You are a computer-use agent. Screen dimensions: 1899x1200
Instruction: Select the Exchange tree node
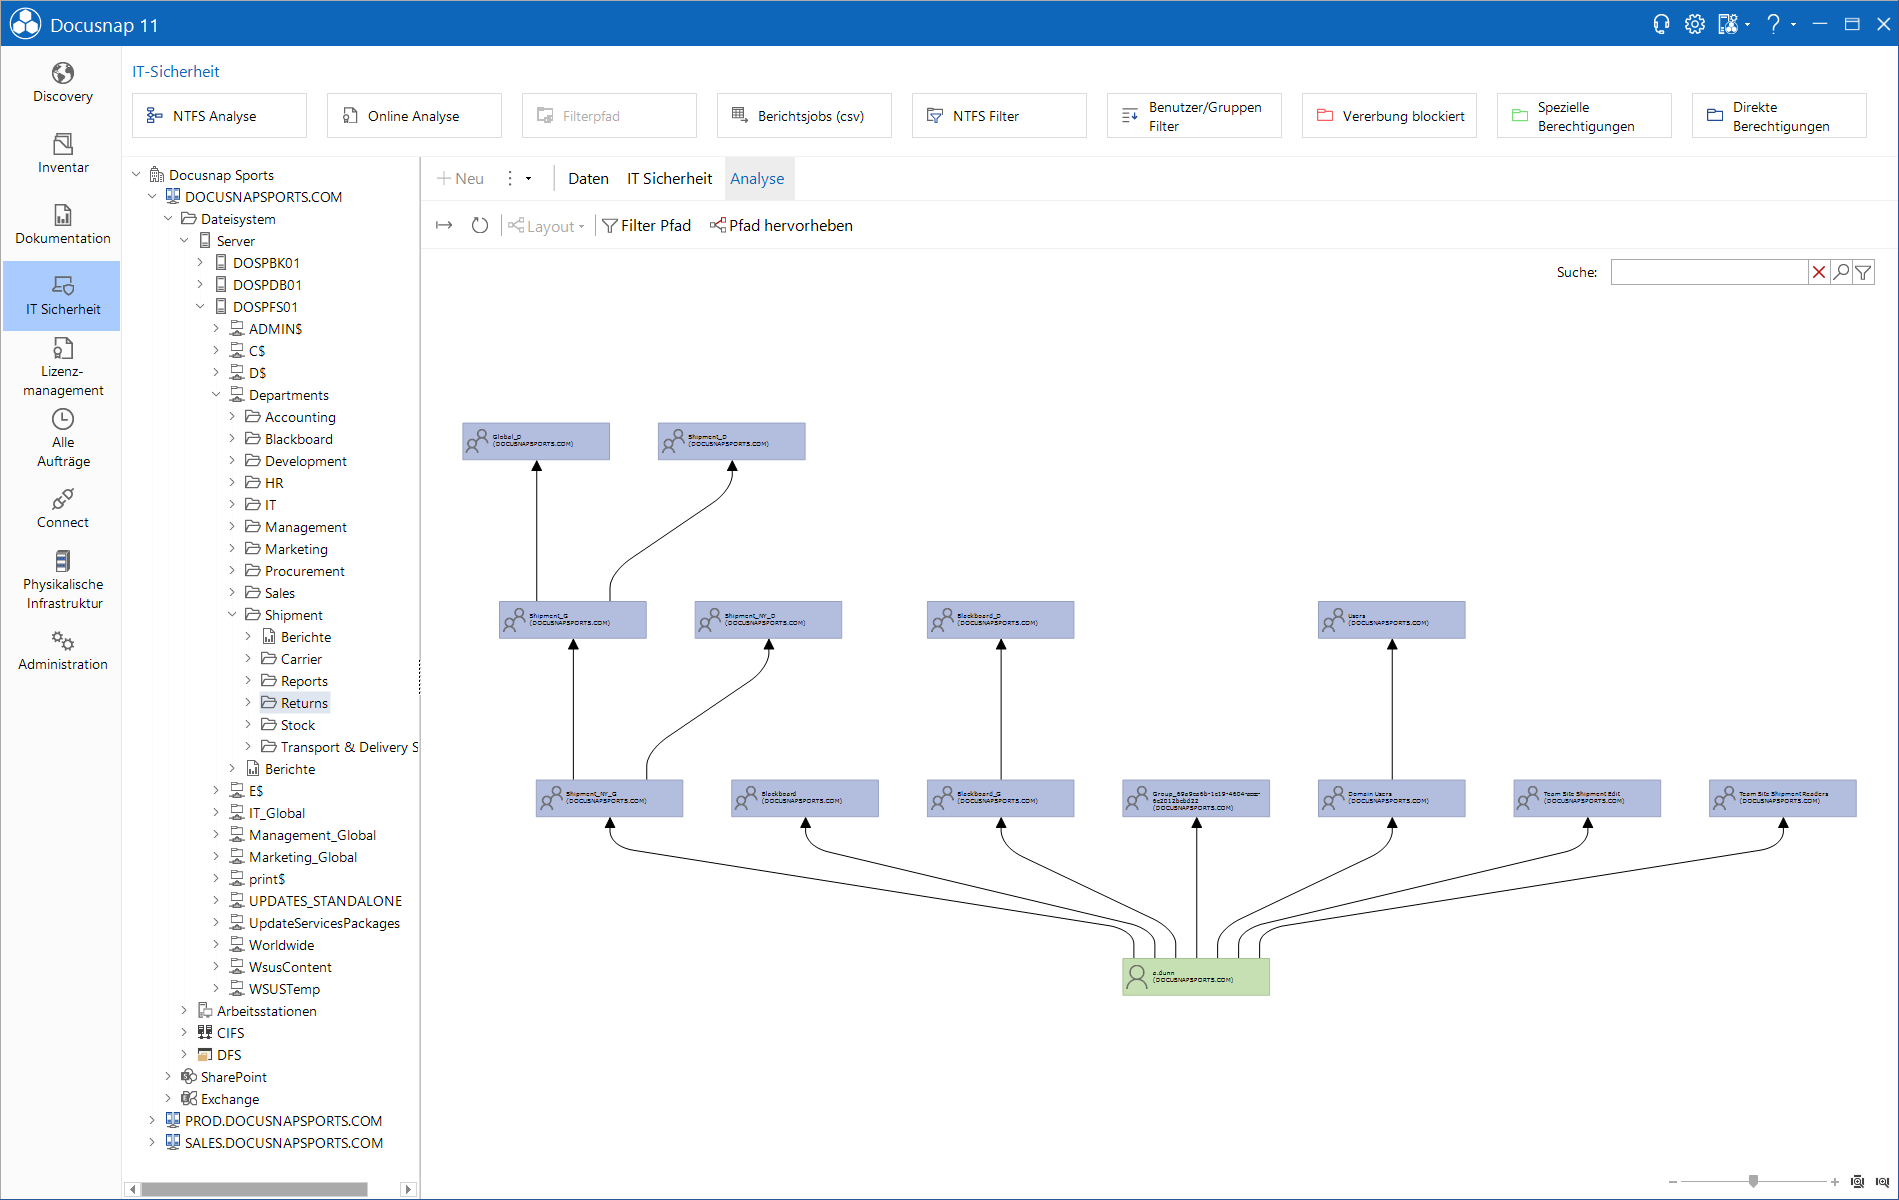(x=220, y=1099)
